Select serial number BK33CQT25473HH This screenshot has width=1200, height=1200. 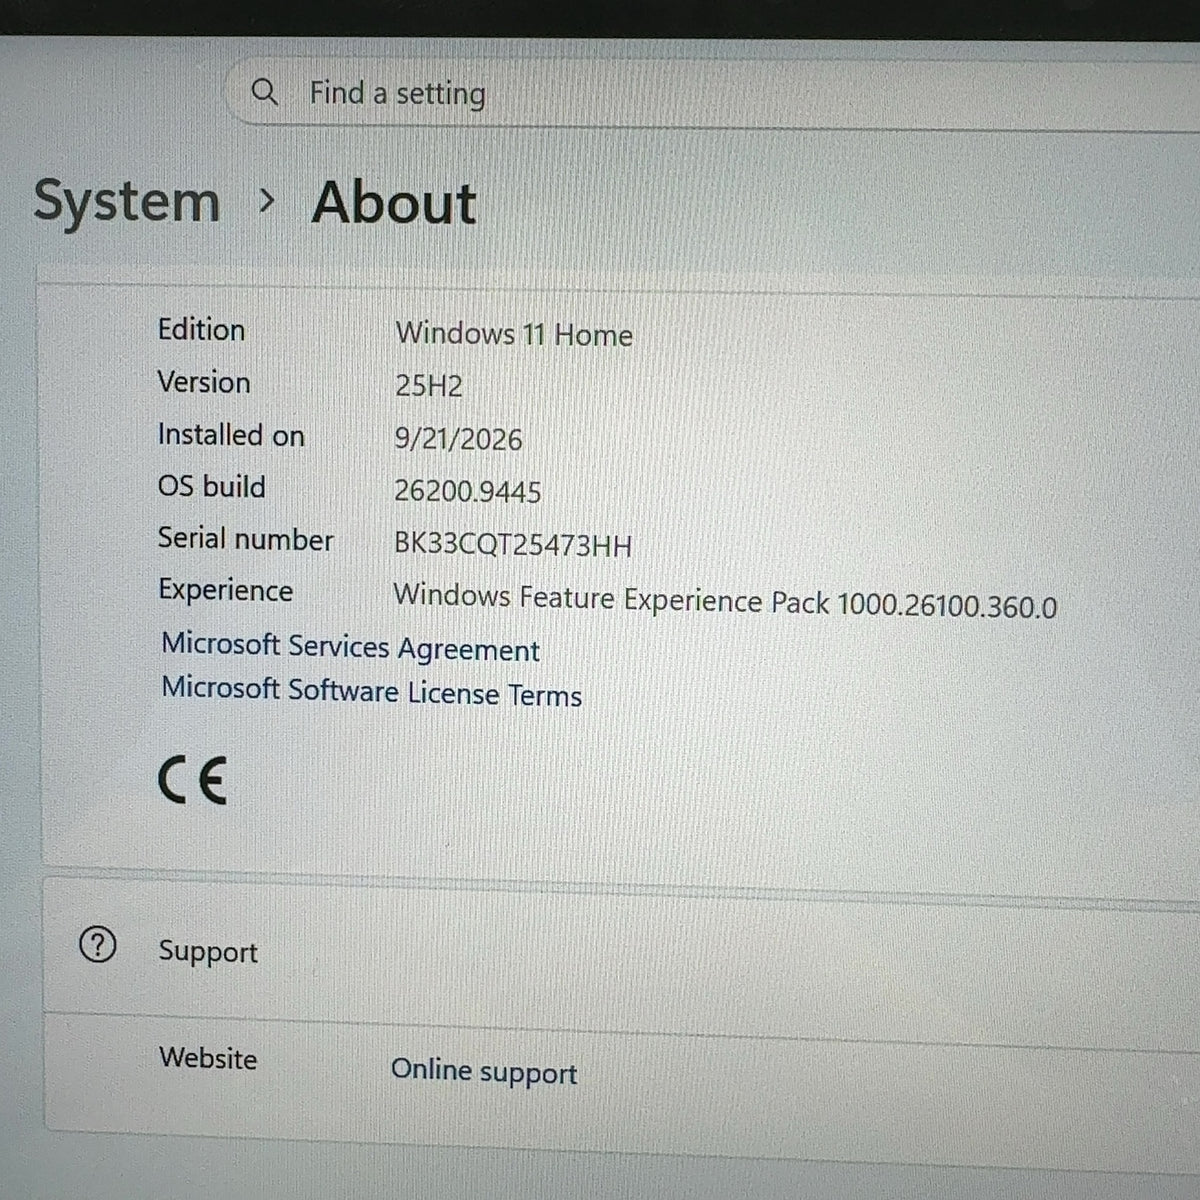513,545
